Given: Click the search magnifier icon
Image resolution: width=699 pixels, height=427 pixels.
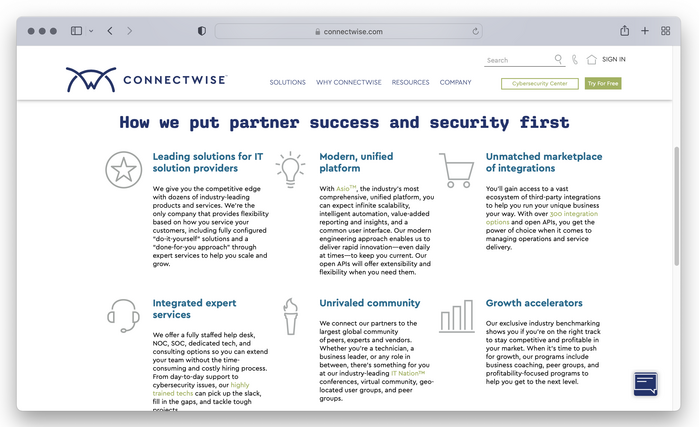Looking at the screenshot, I should 559,59.
